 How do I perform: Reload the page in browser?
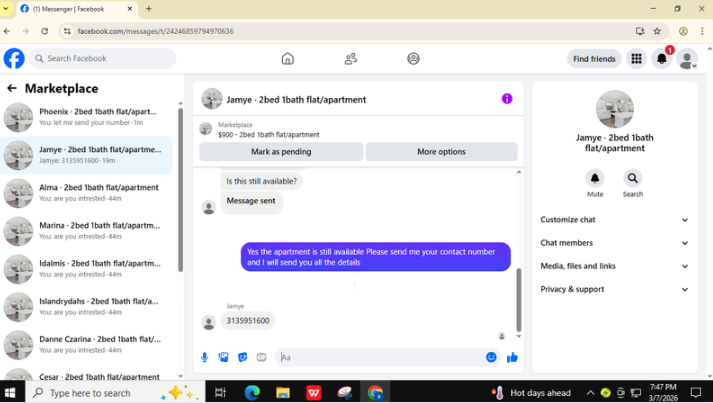coord(45,31)
